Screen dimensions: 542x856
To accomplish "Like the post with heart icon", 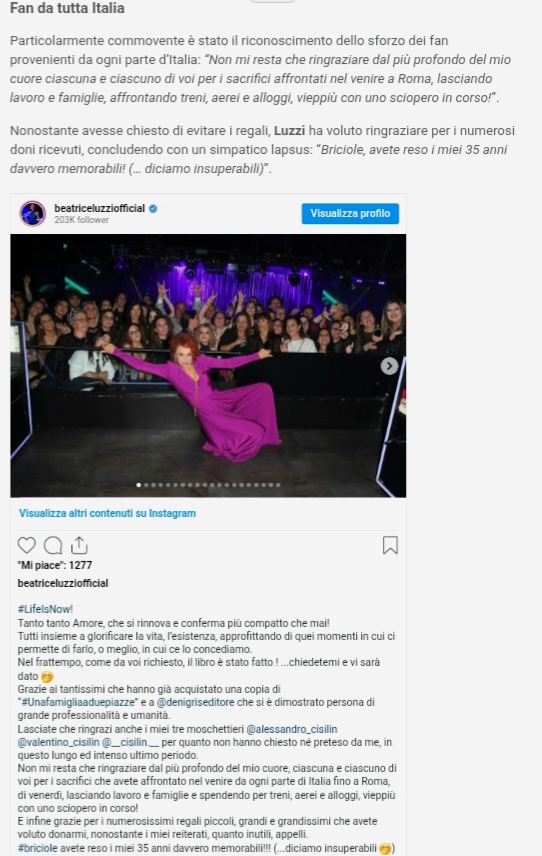I will pyautogui.click(x=27, y=545).
